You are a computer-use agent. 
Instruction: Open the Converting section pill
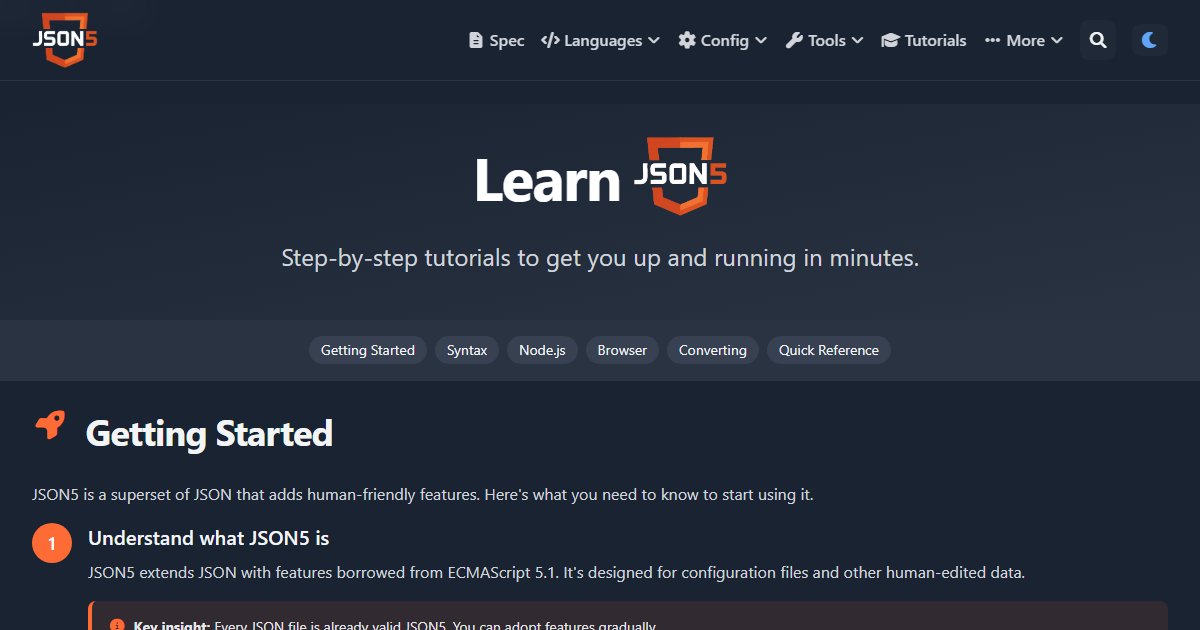click(713, 350)
